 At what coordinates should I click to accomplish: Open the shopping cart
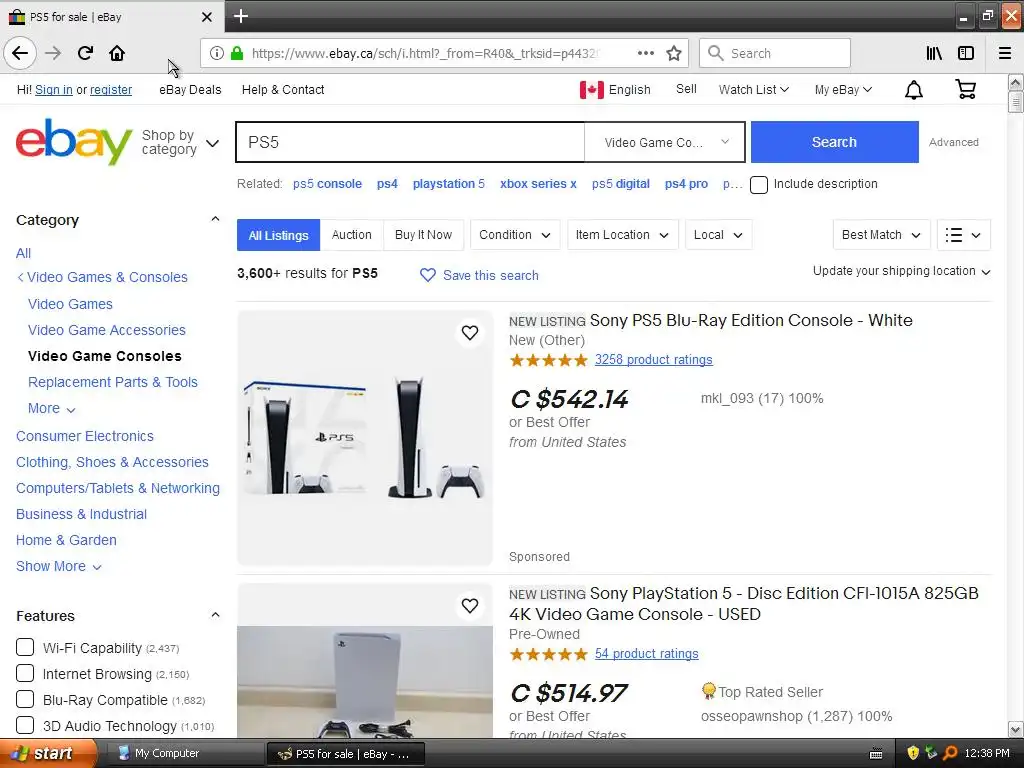[x=965, y=89]
